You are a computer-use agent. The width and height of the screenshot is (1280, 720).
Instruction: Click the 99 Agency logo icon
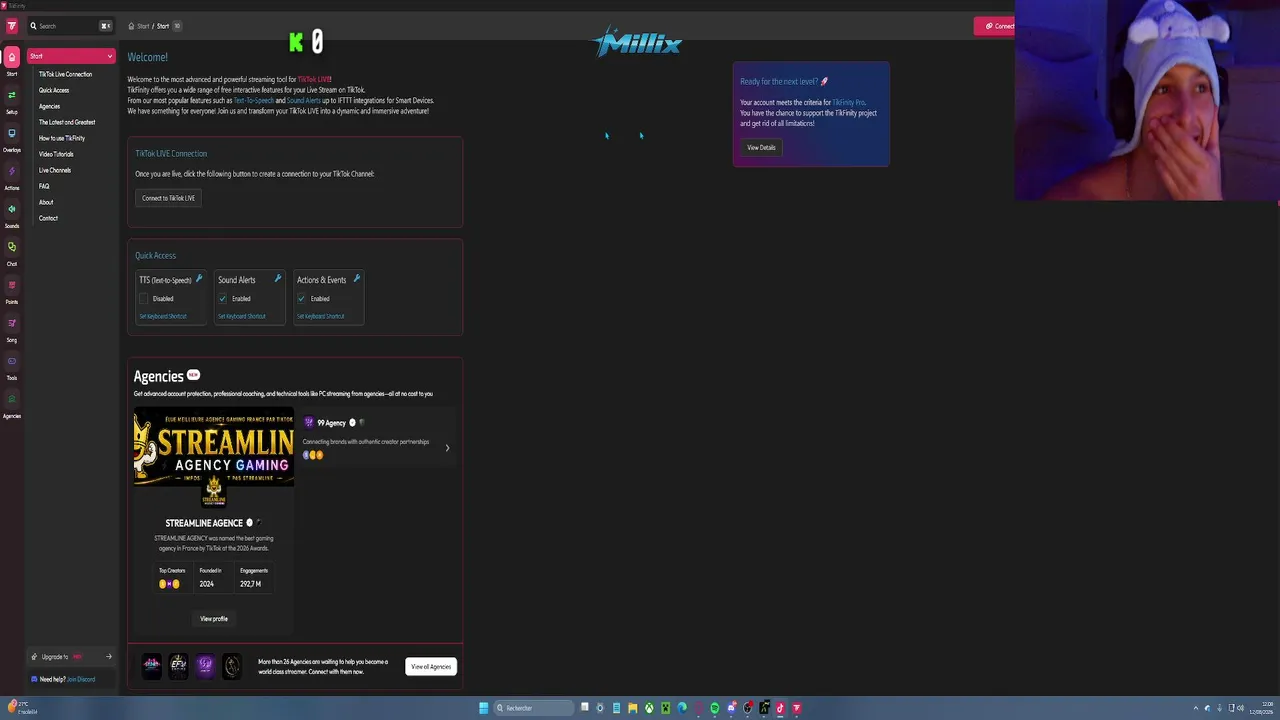coord(309,423)
